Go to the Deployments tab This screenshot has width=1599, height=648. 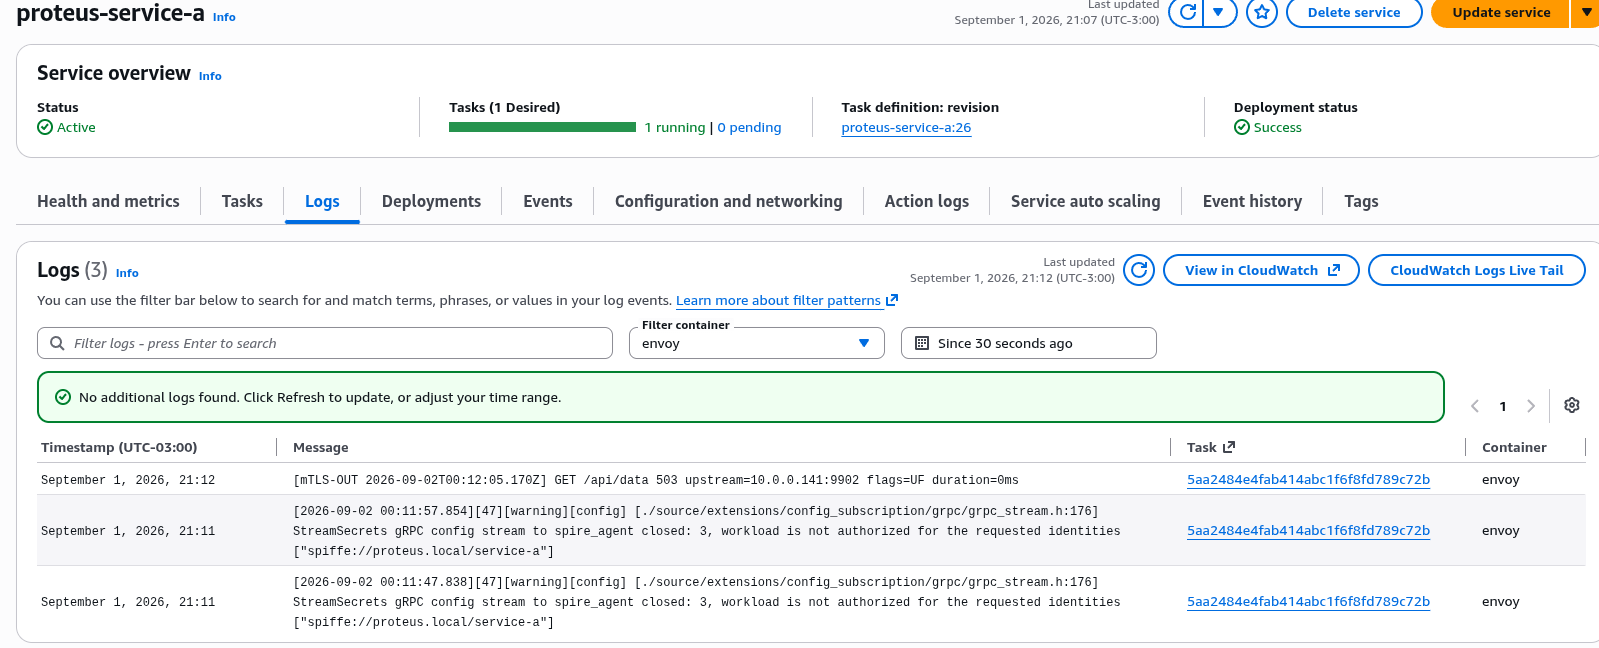pyautogui.click(x=431, y=201)
